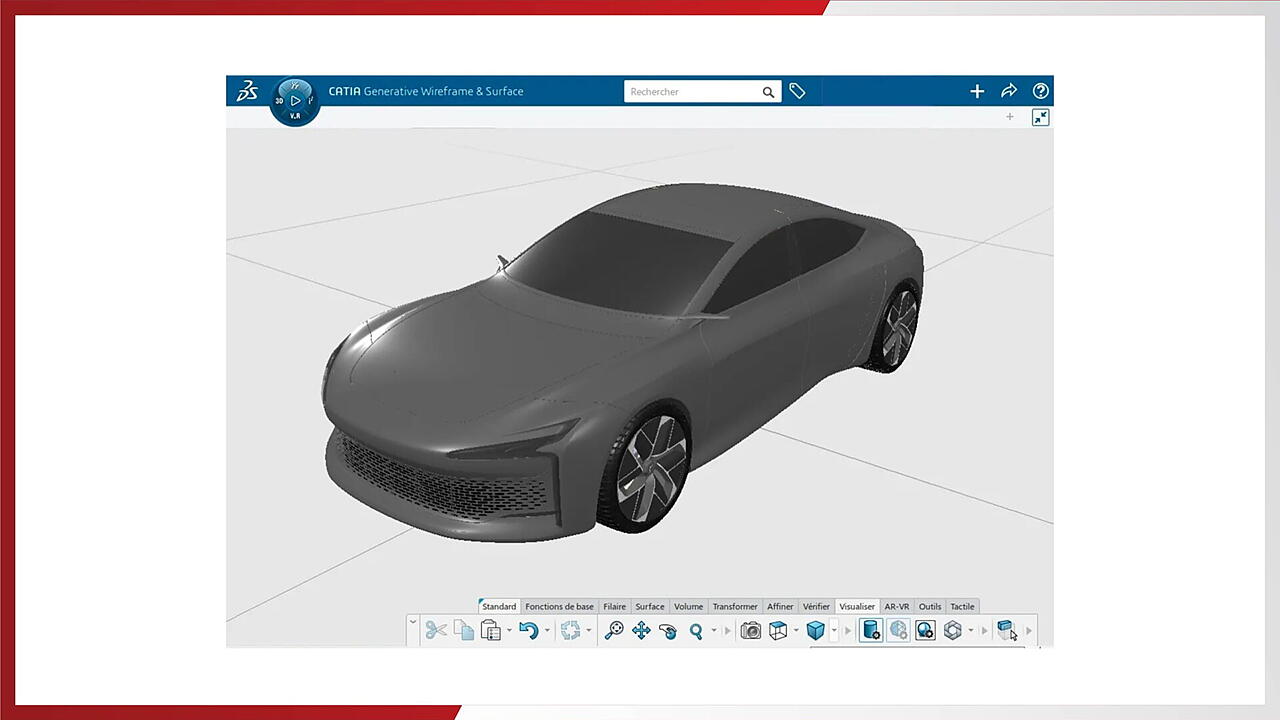Switch to the Surface tab
This screenshot has width=1280, height=720.
650,606
